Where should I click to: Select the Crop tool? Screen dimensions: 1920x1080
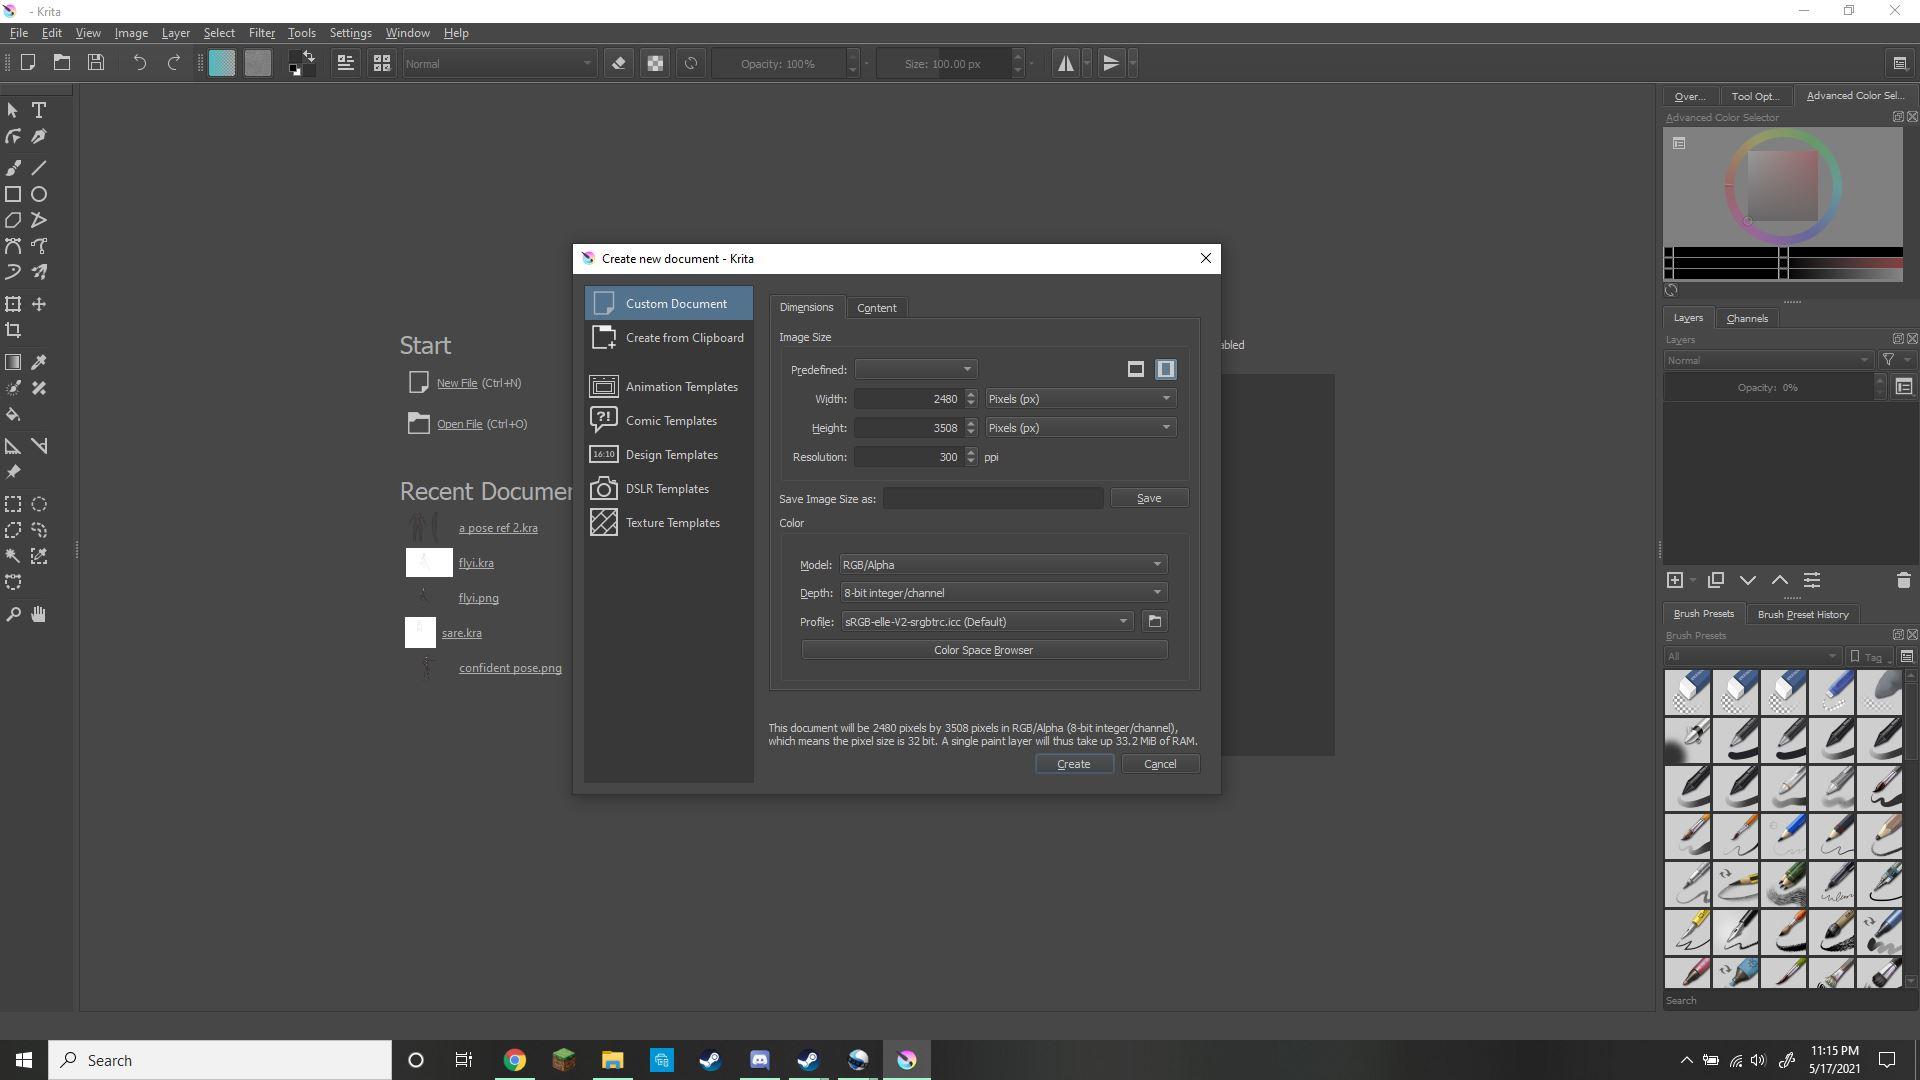point(14,330)
